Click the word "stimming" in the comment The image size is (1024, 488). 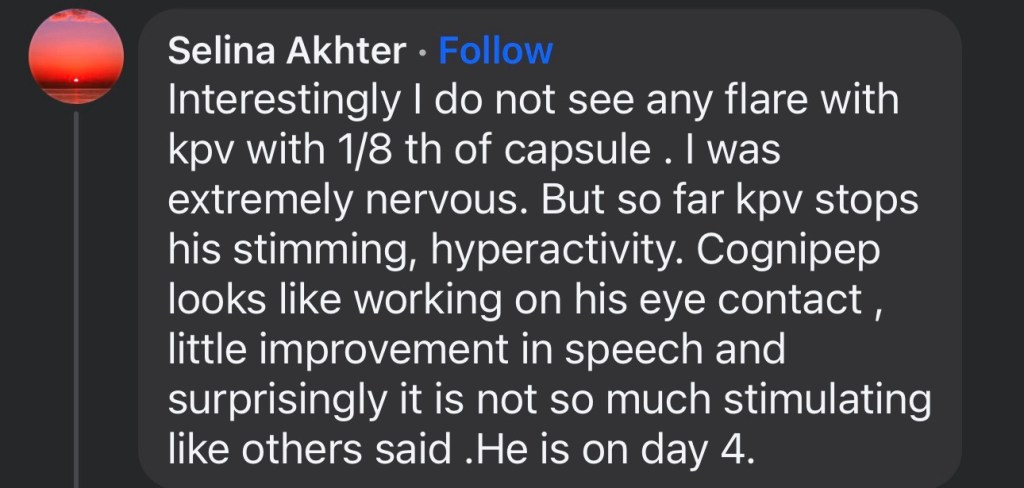click(x=303, y=248)
